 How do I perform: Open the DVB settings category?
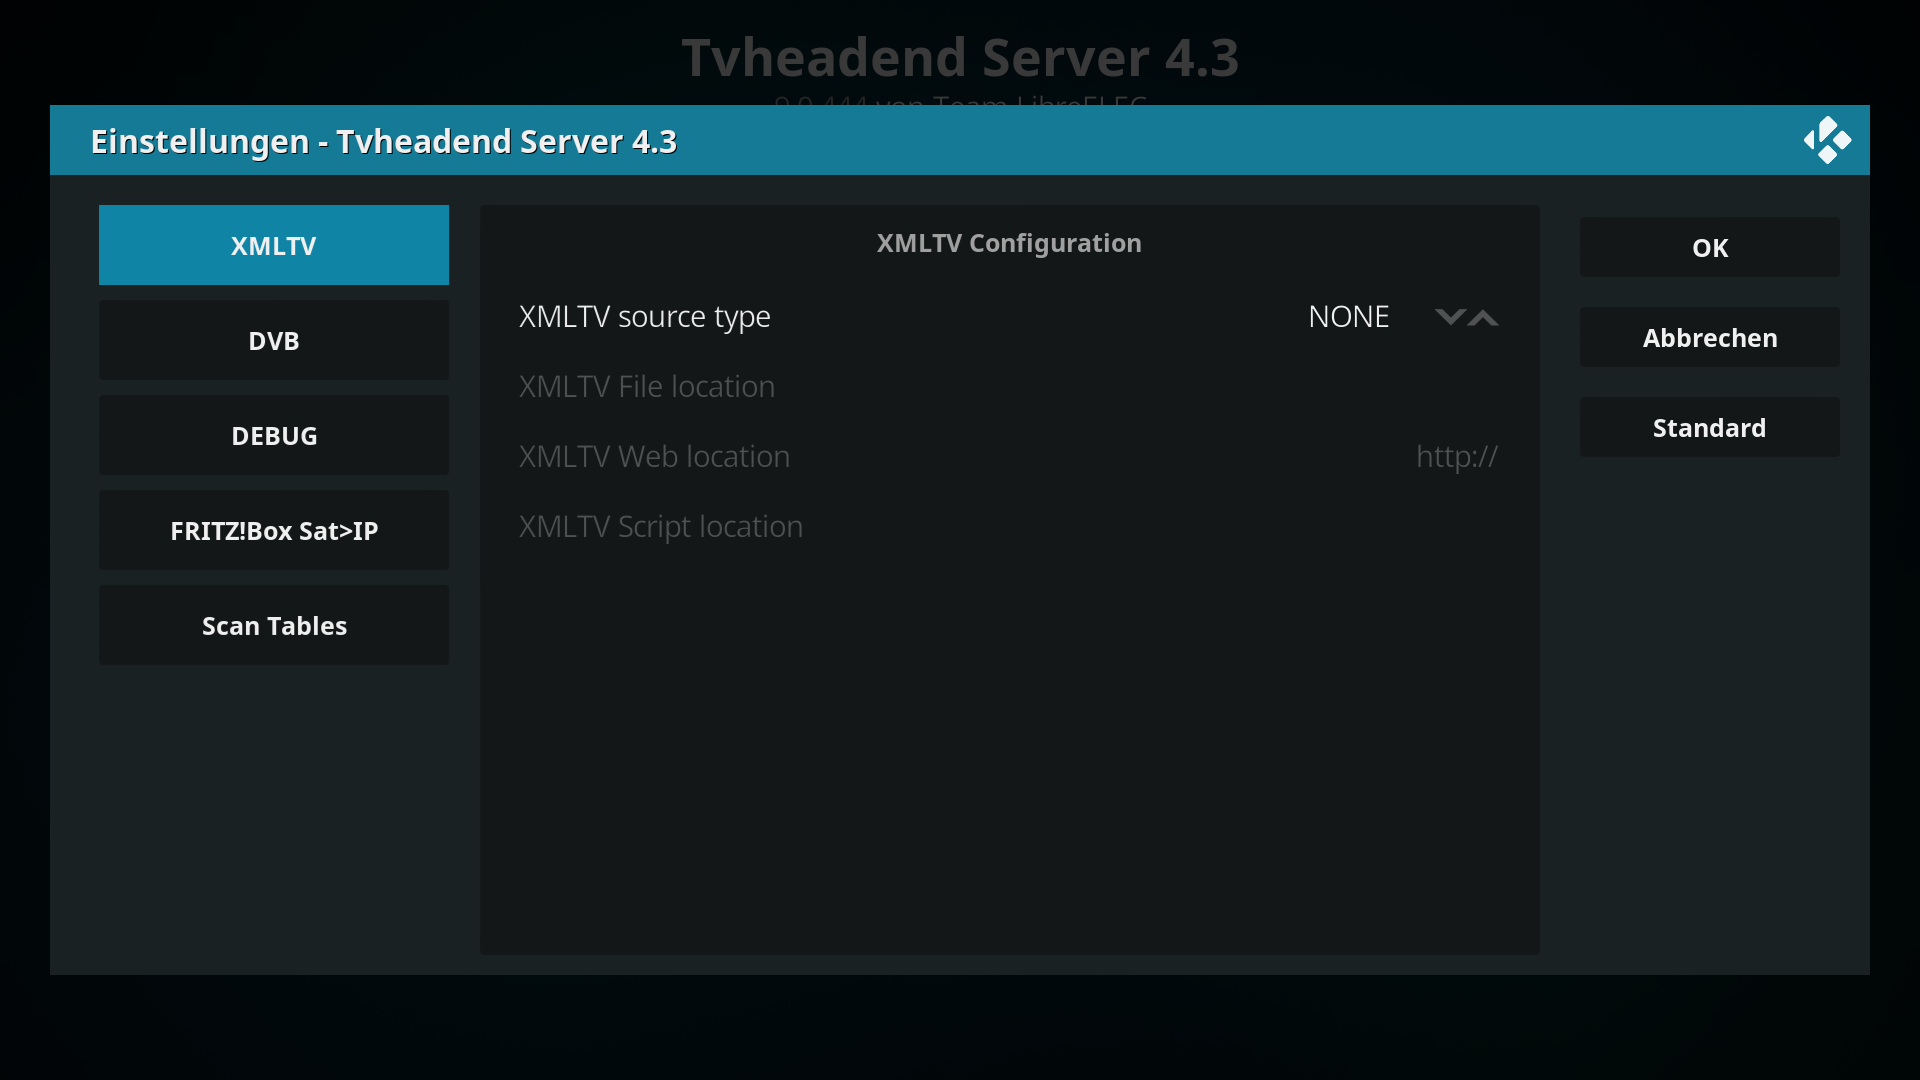pos(274,340)
